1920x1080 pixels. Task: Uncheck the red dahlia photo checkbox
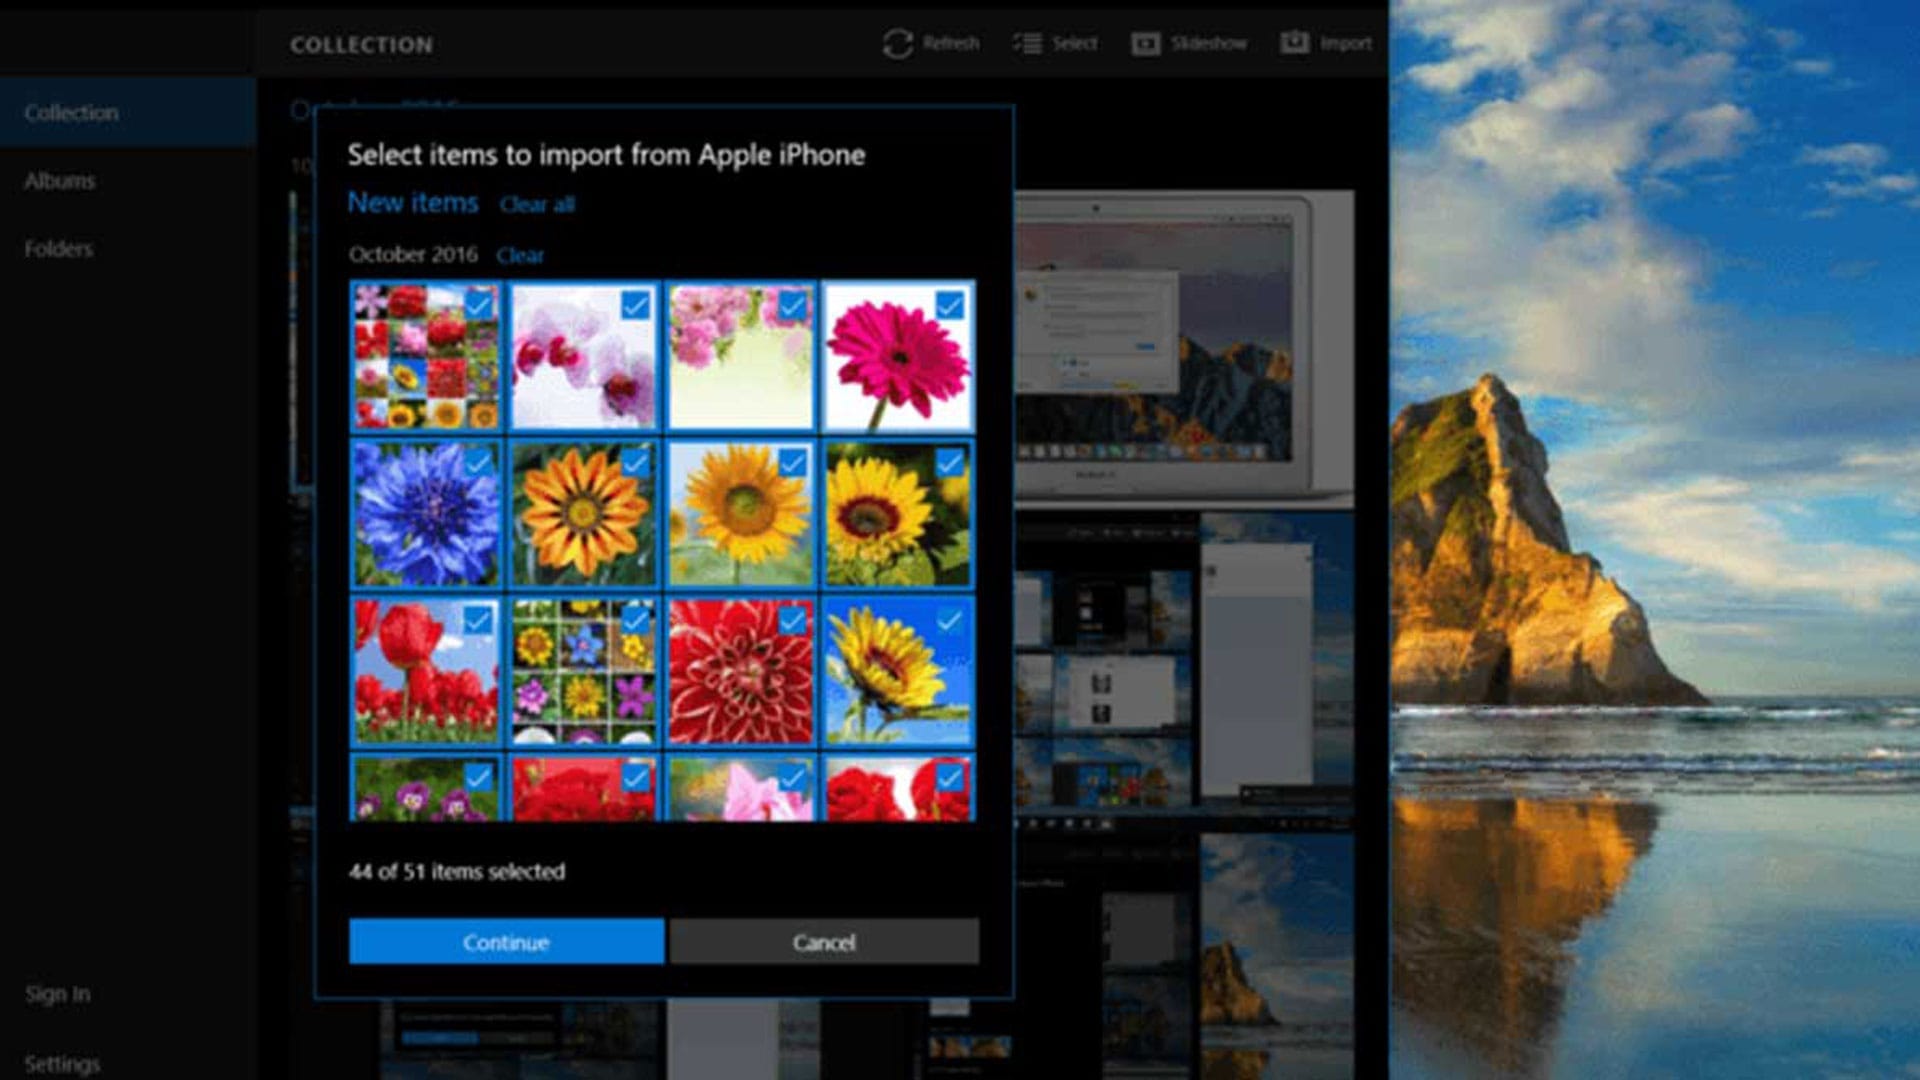pos(793,620)
